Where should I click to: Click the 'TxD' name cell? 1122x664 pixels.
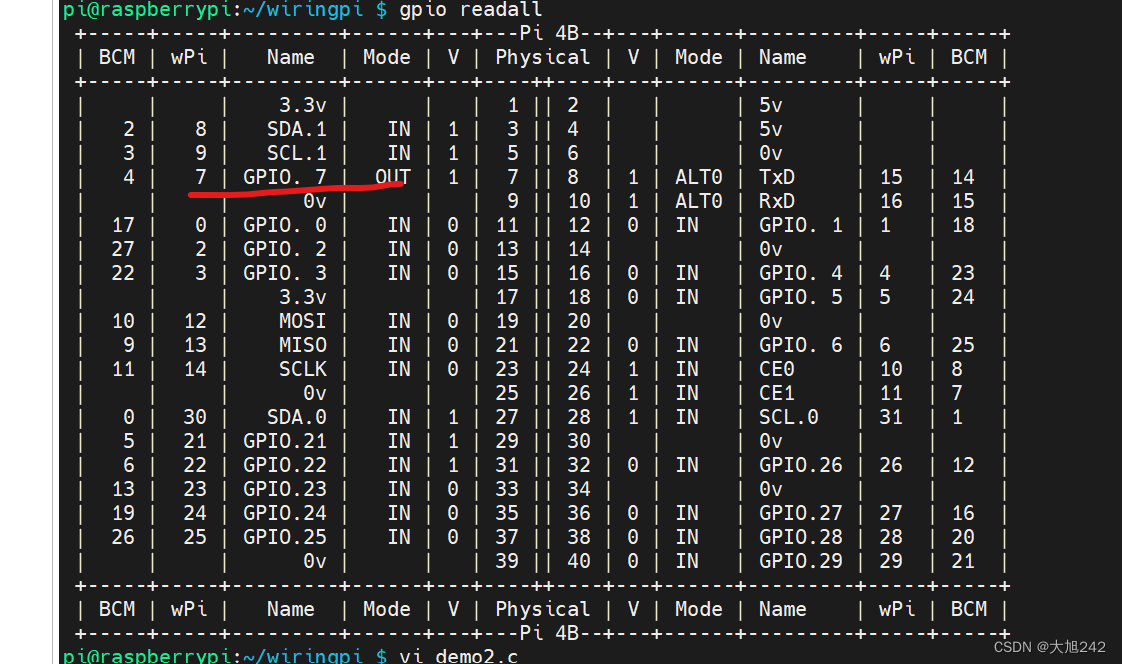[776, 177]
